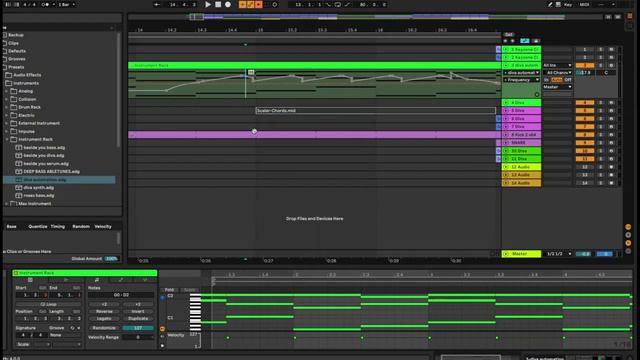Click the transport Stop button
The image size is (640, 360).
point(218,4)
